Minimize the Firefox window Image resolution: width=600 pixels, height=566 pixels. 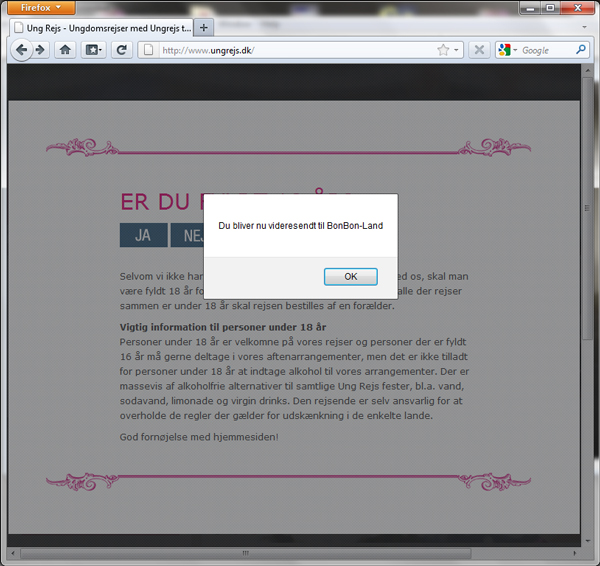[x=530, y=8]
